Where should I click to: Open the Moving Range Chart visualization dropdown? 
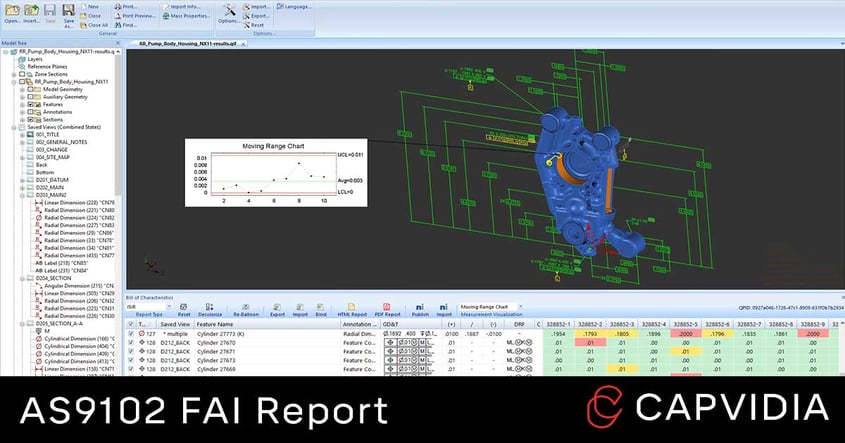[x=520, y=307]
